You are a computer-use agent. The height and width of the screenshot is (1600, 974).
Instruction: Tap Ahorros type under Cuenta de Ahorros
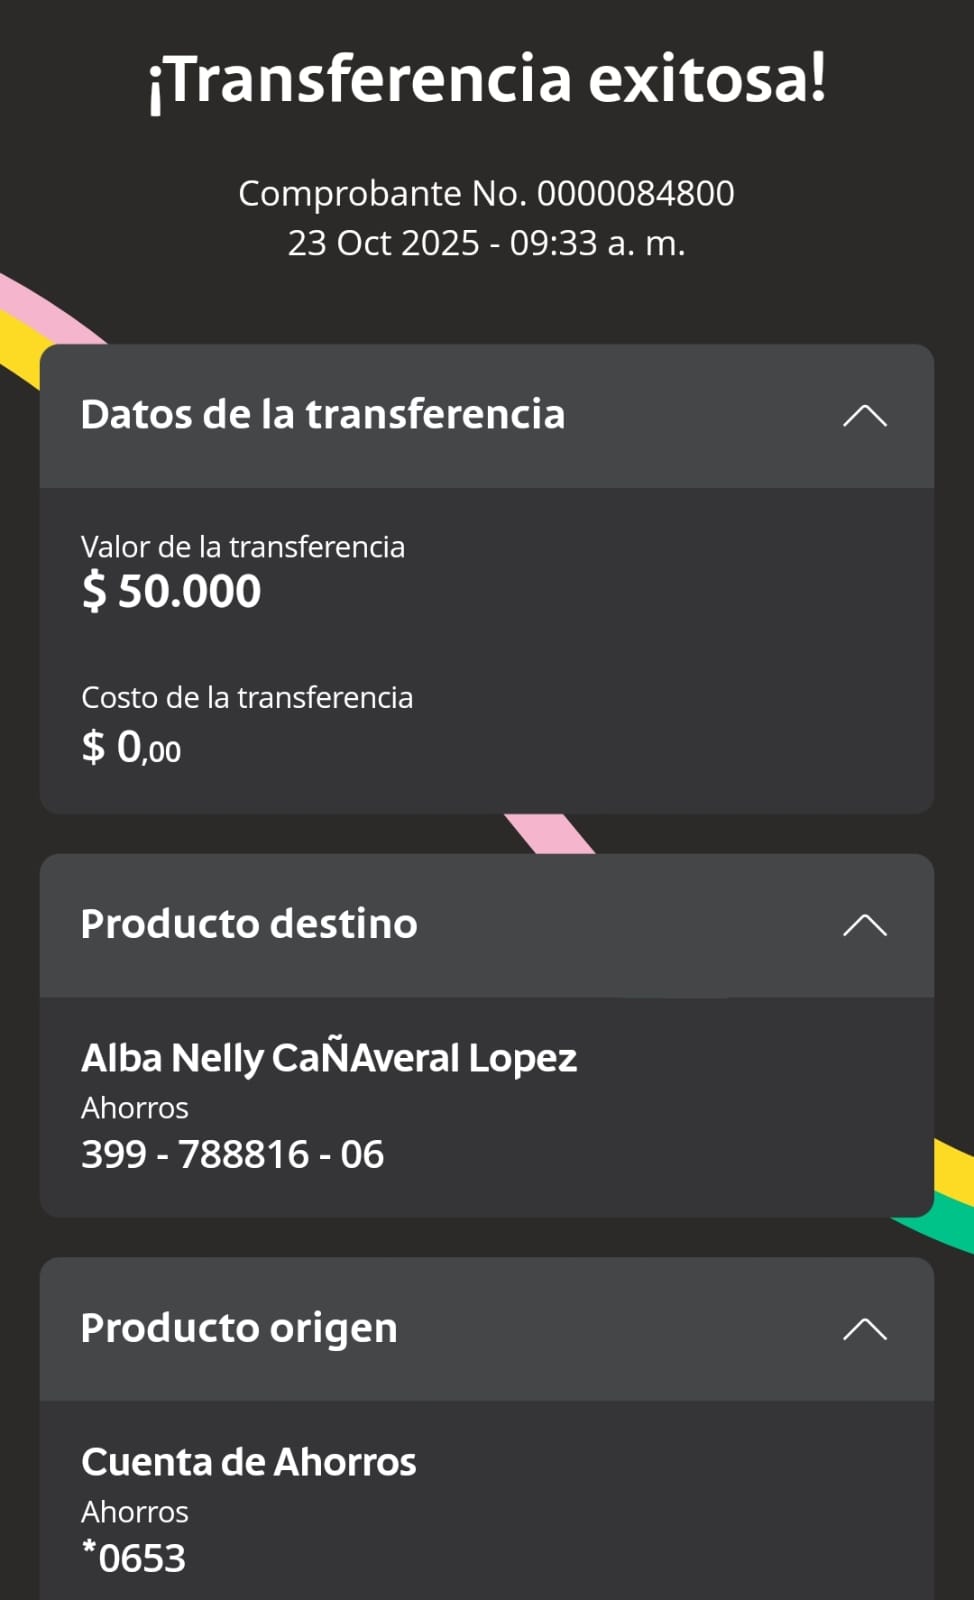click(x=135, y=1512)
